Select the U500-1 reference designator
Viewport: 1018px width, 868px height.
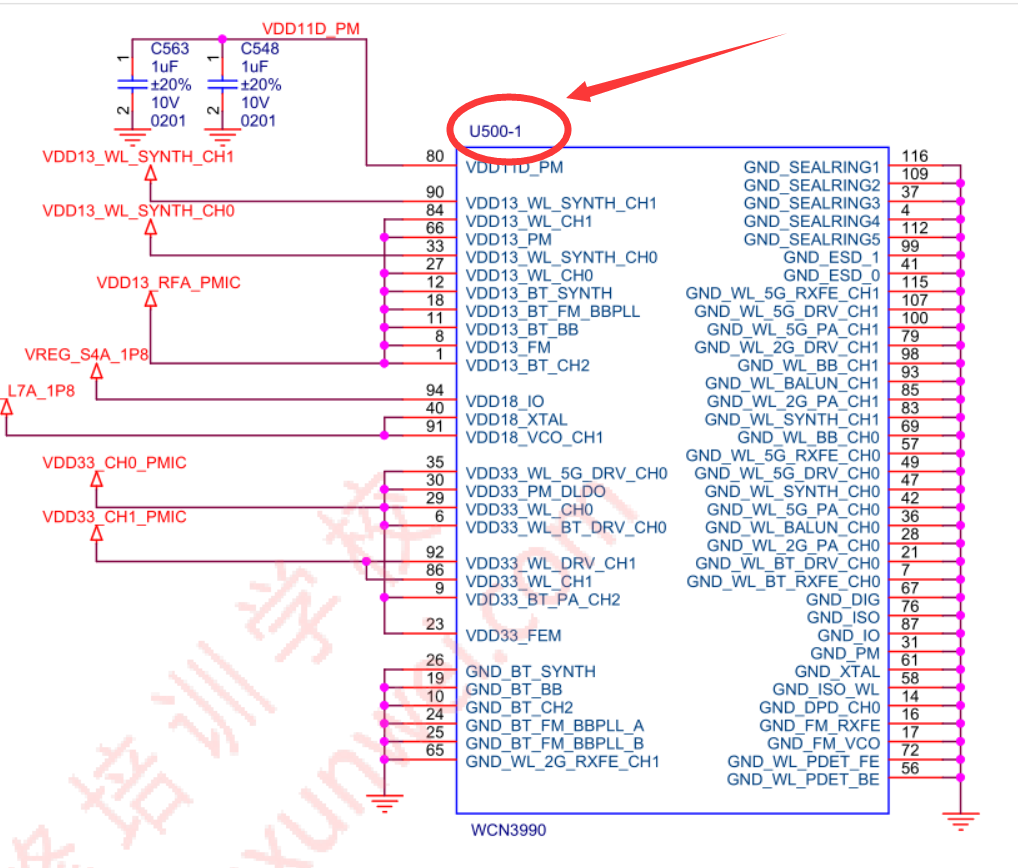[495, 131]
